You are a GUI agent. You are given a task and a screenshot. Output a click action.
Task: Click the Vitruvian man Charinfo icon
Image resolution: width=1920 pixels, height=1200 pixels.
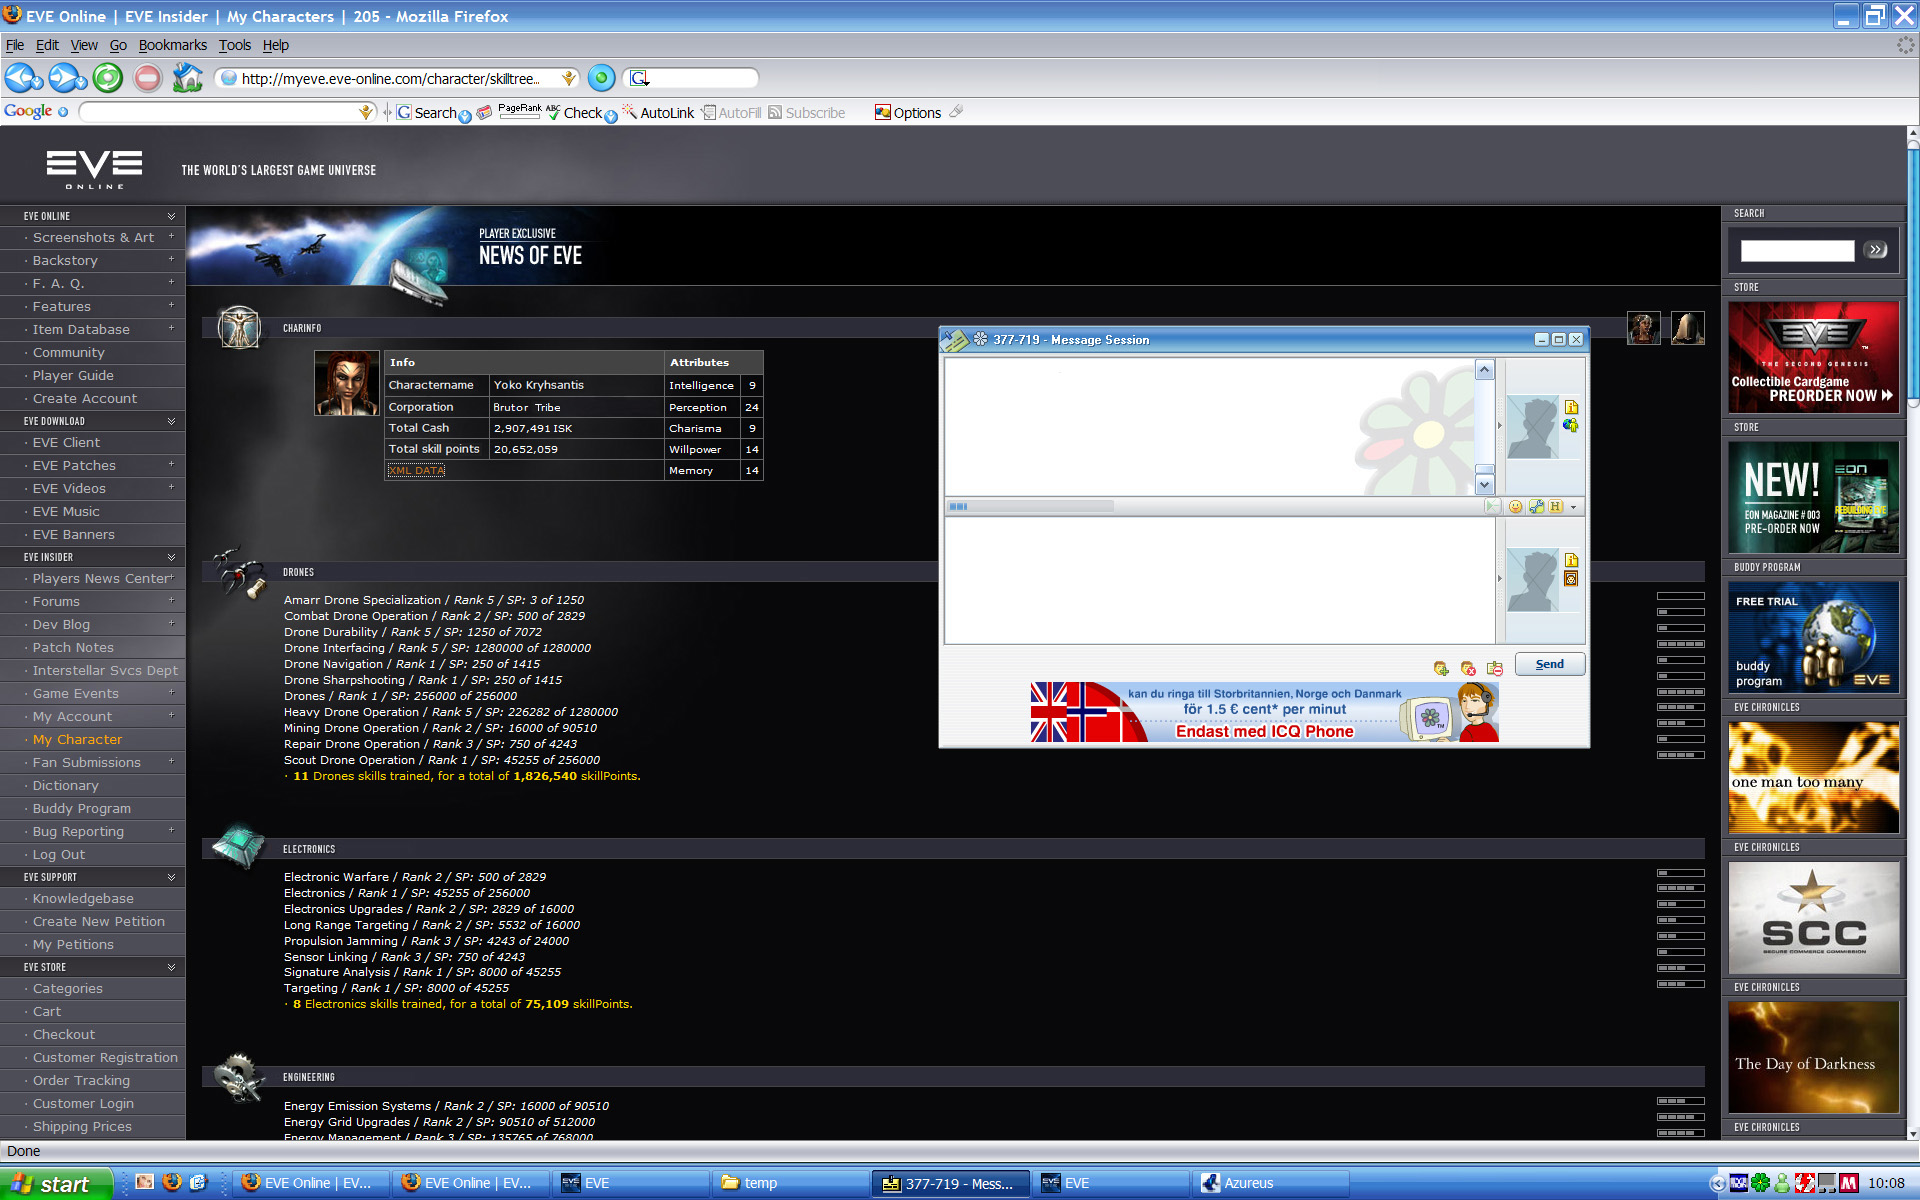pyautogui.click(x=239, y=327)
